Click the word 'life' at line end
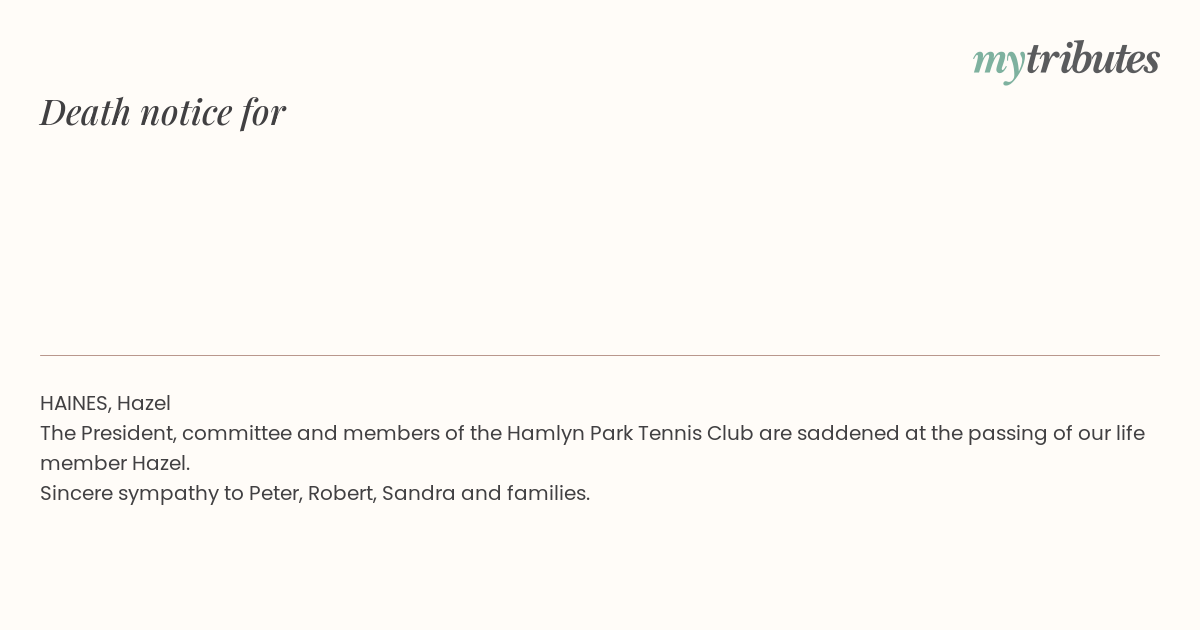 click(1128, 433)
